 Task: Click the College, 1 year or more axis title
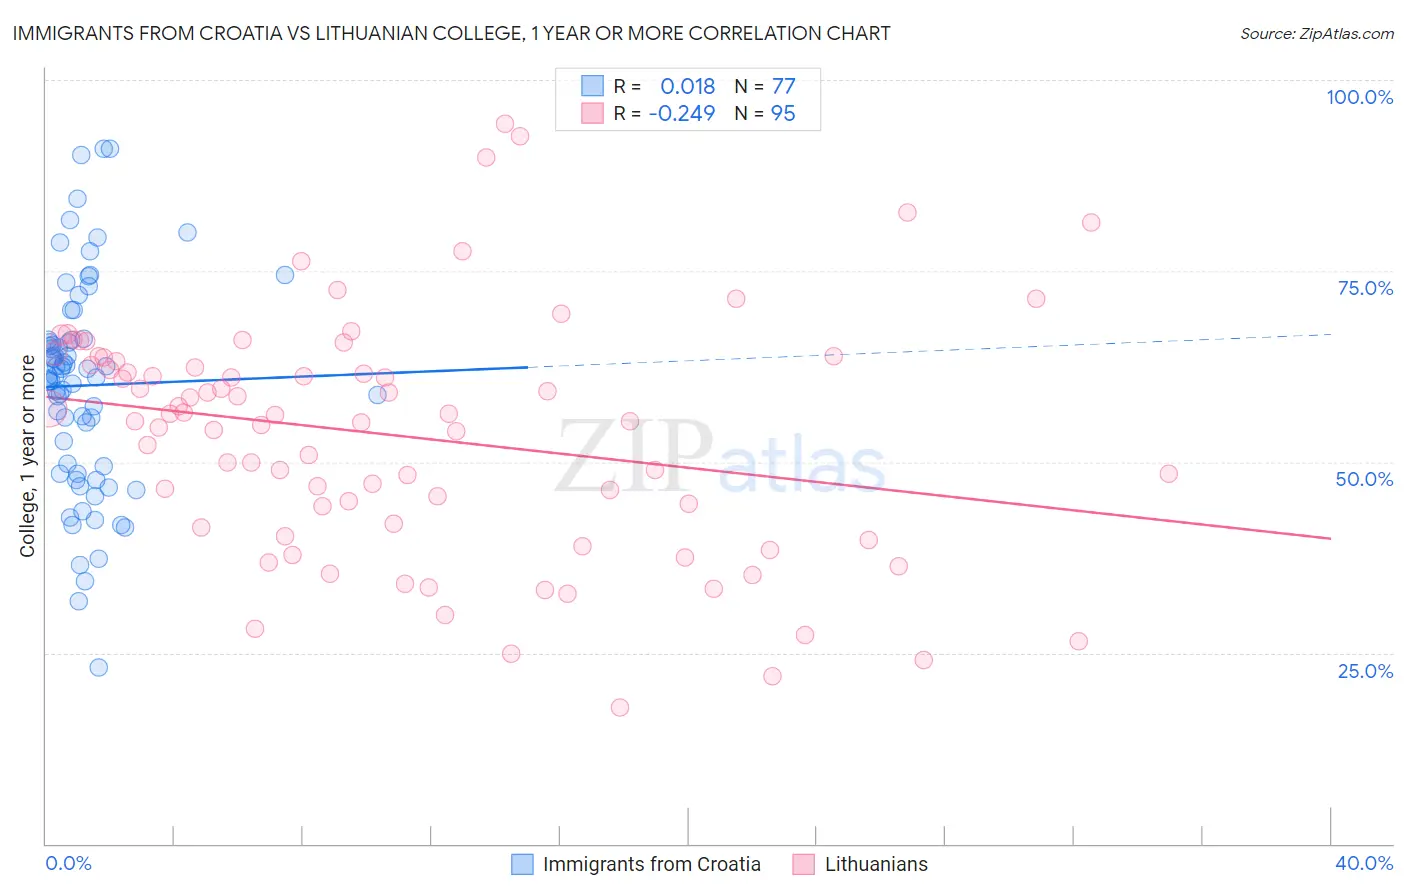(28, 456)
